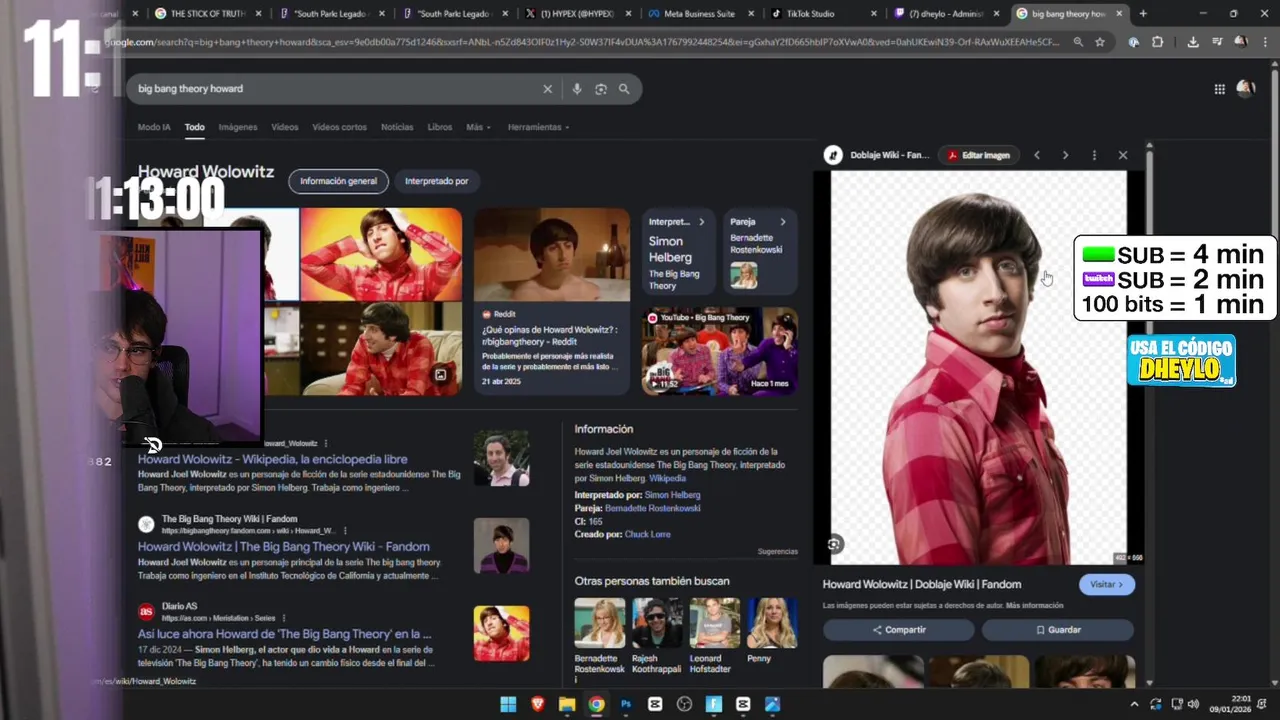This screenshot has height=720, width=1280.
Task: Go to next image in preview panel
Action: [1065, 155]
